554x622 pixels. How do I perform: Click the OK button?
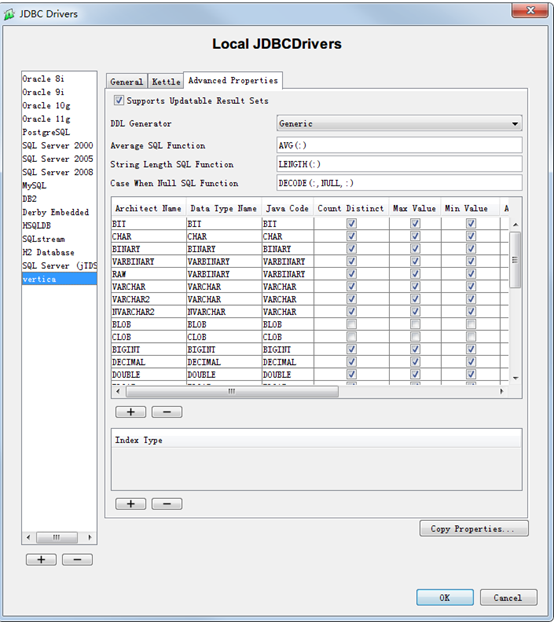tap(445, 597)
